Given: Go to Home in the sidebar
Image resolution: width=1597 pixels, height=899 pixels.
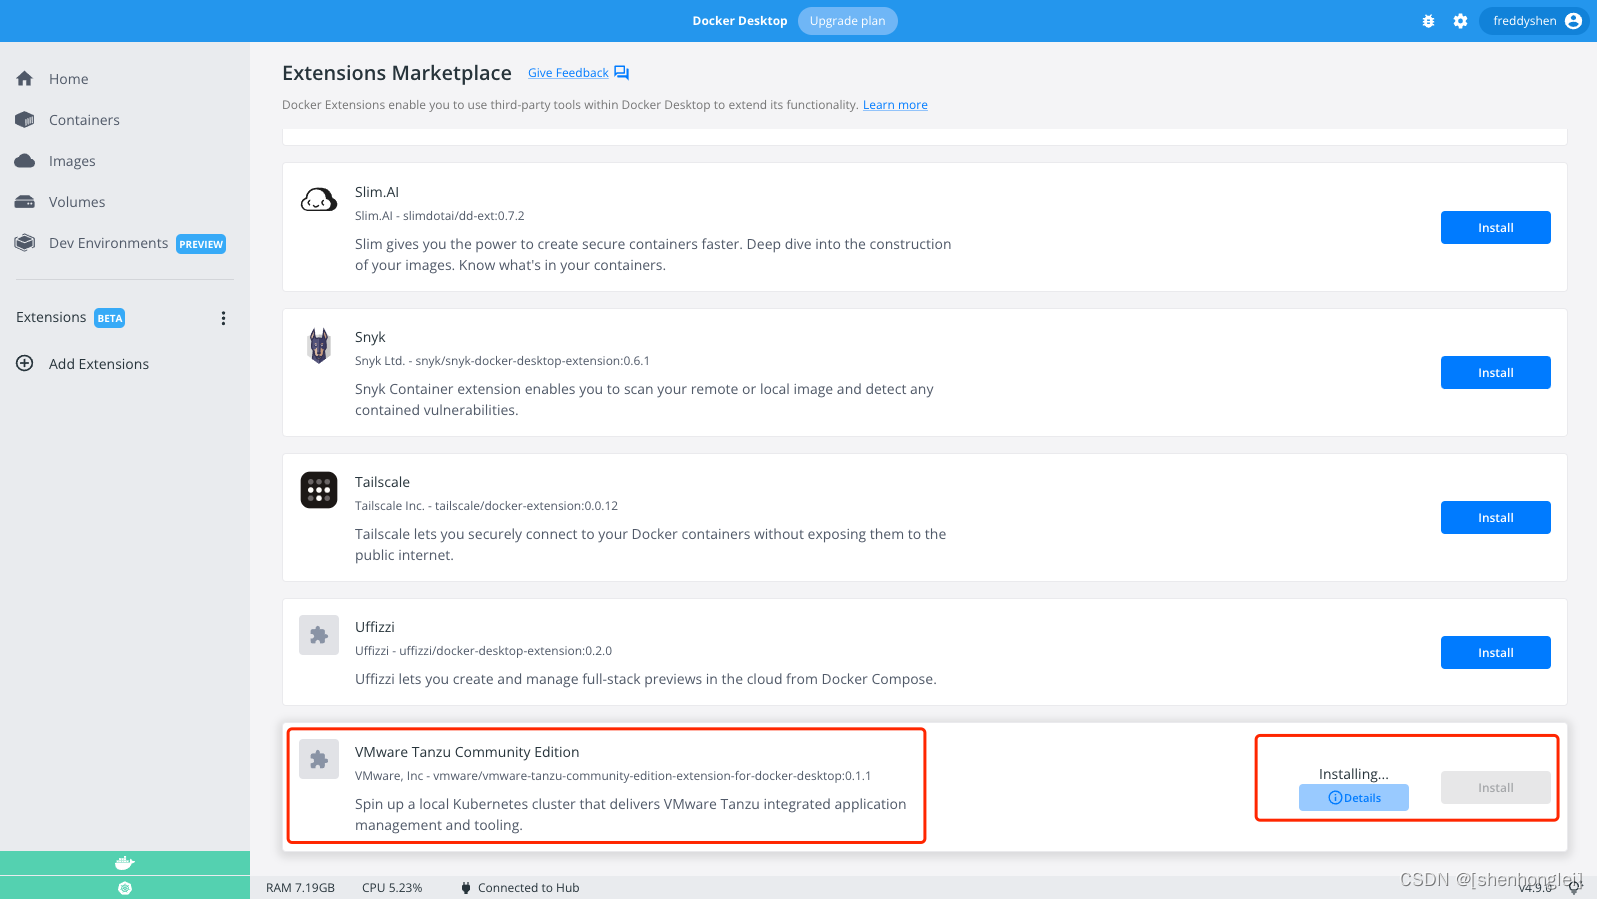Looking at the screenshot, I should [68, 79].
